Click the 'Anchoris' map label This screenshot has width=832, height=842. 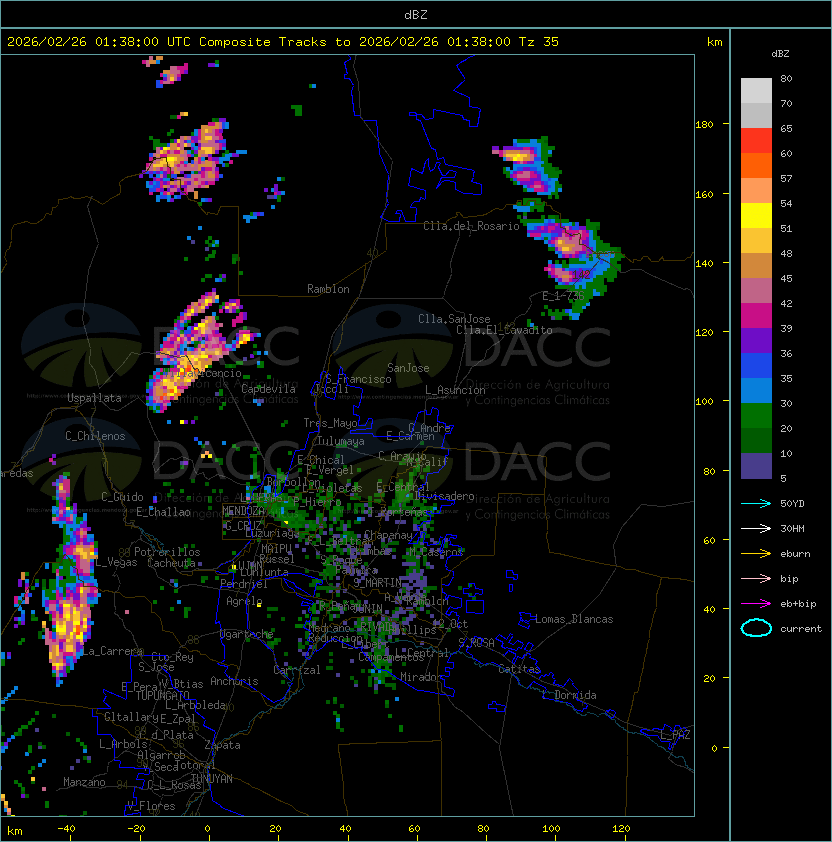234,681
